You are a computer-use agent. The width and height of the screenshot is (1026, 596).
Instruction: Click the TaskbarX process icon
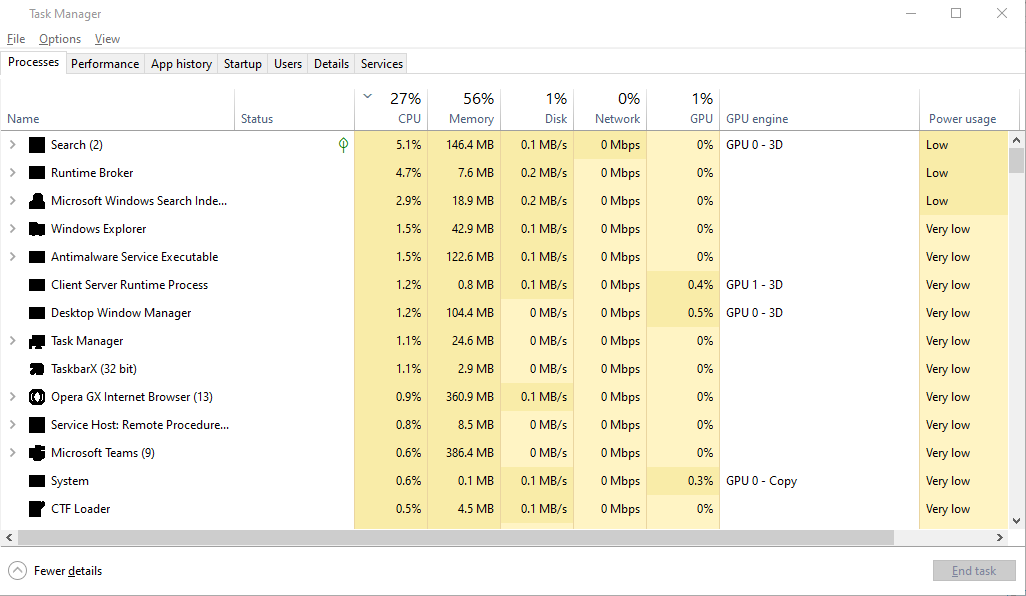pyautogui.click(x=37, y=369)
